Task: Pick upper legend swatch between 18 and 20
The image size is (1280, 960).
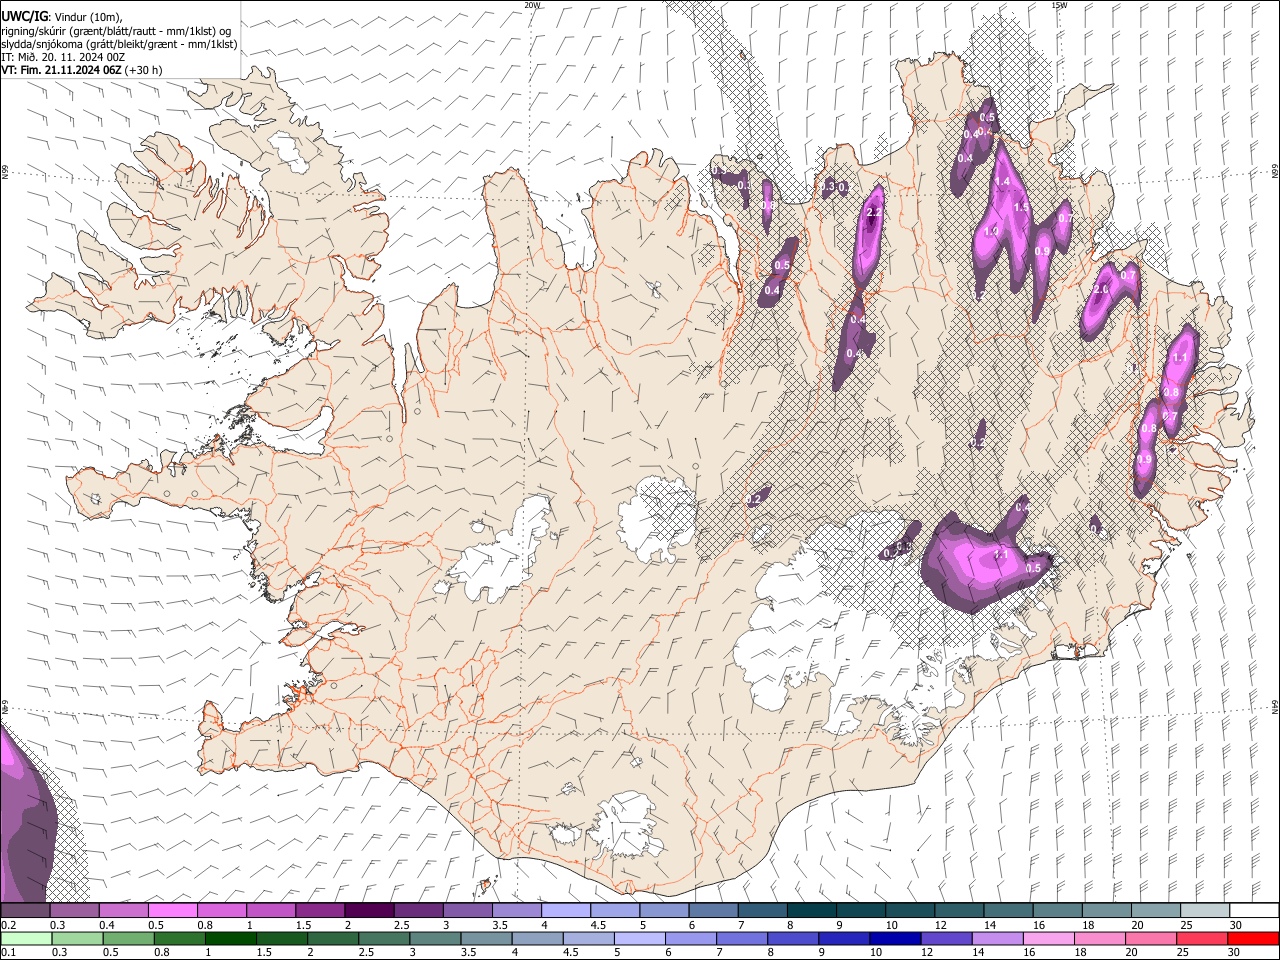Action: tap(1107, 911)
